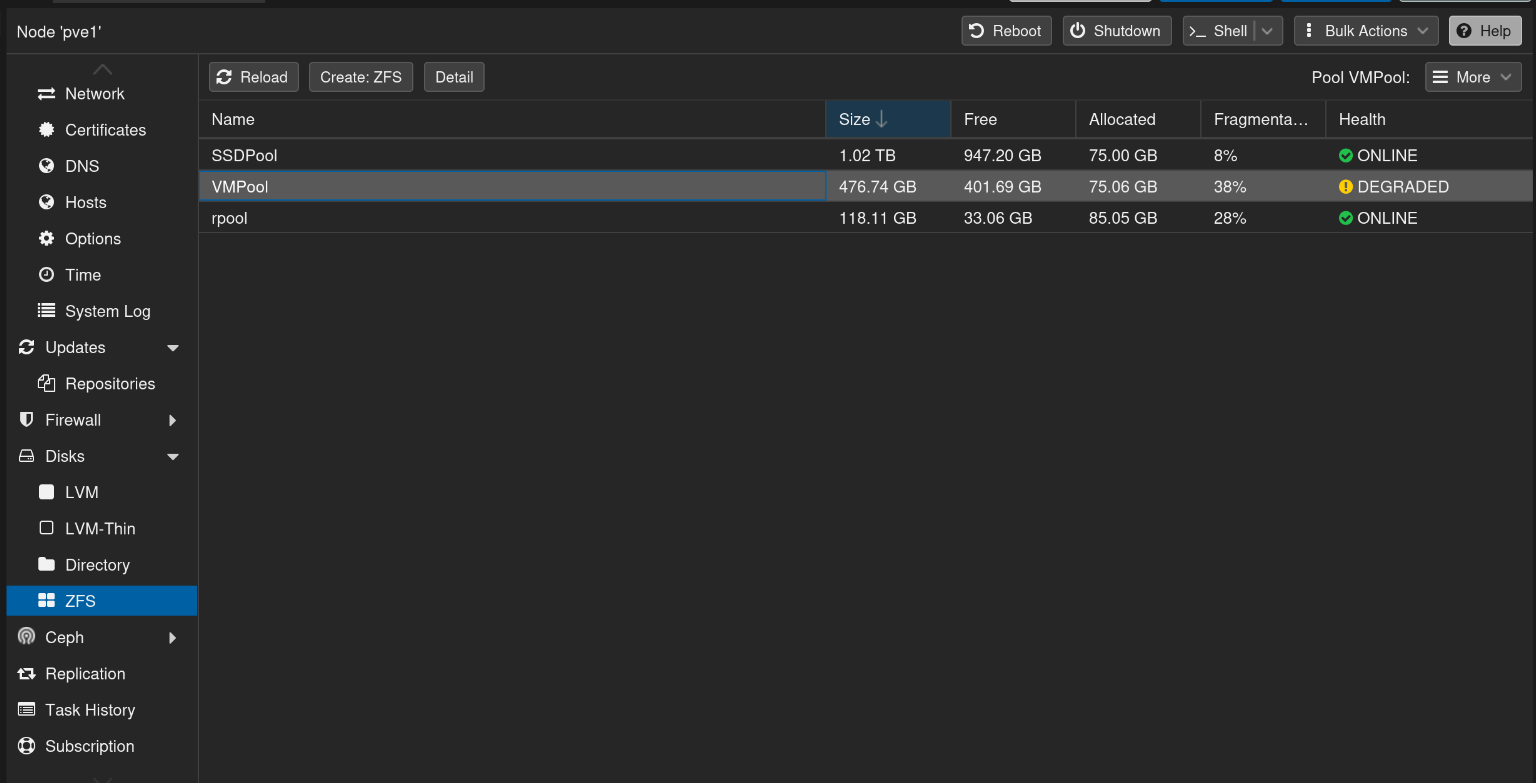Click the Task History list icon
This screenshot has width=1536, height=783.
(x=26, y=710)
